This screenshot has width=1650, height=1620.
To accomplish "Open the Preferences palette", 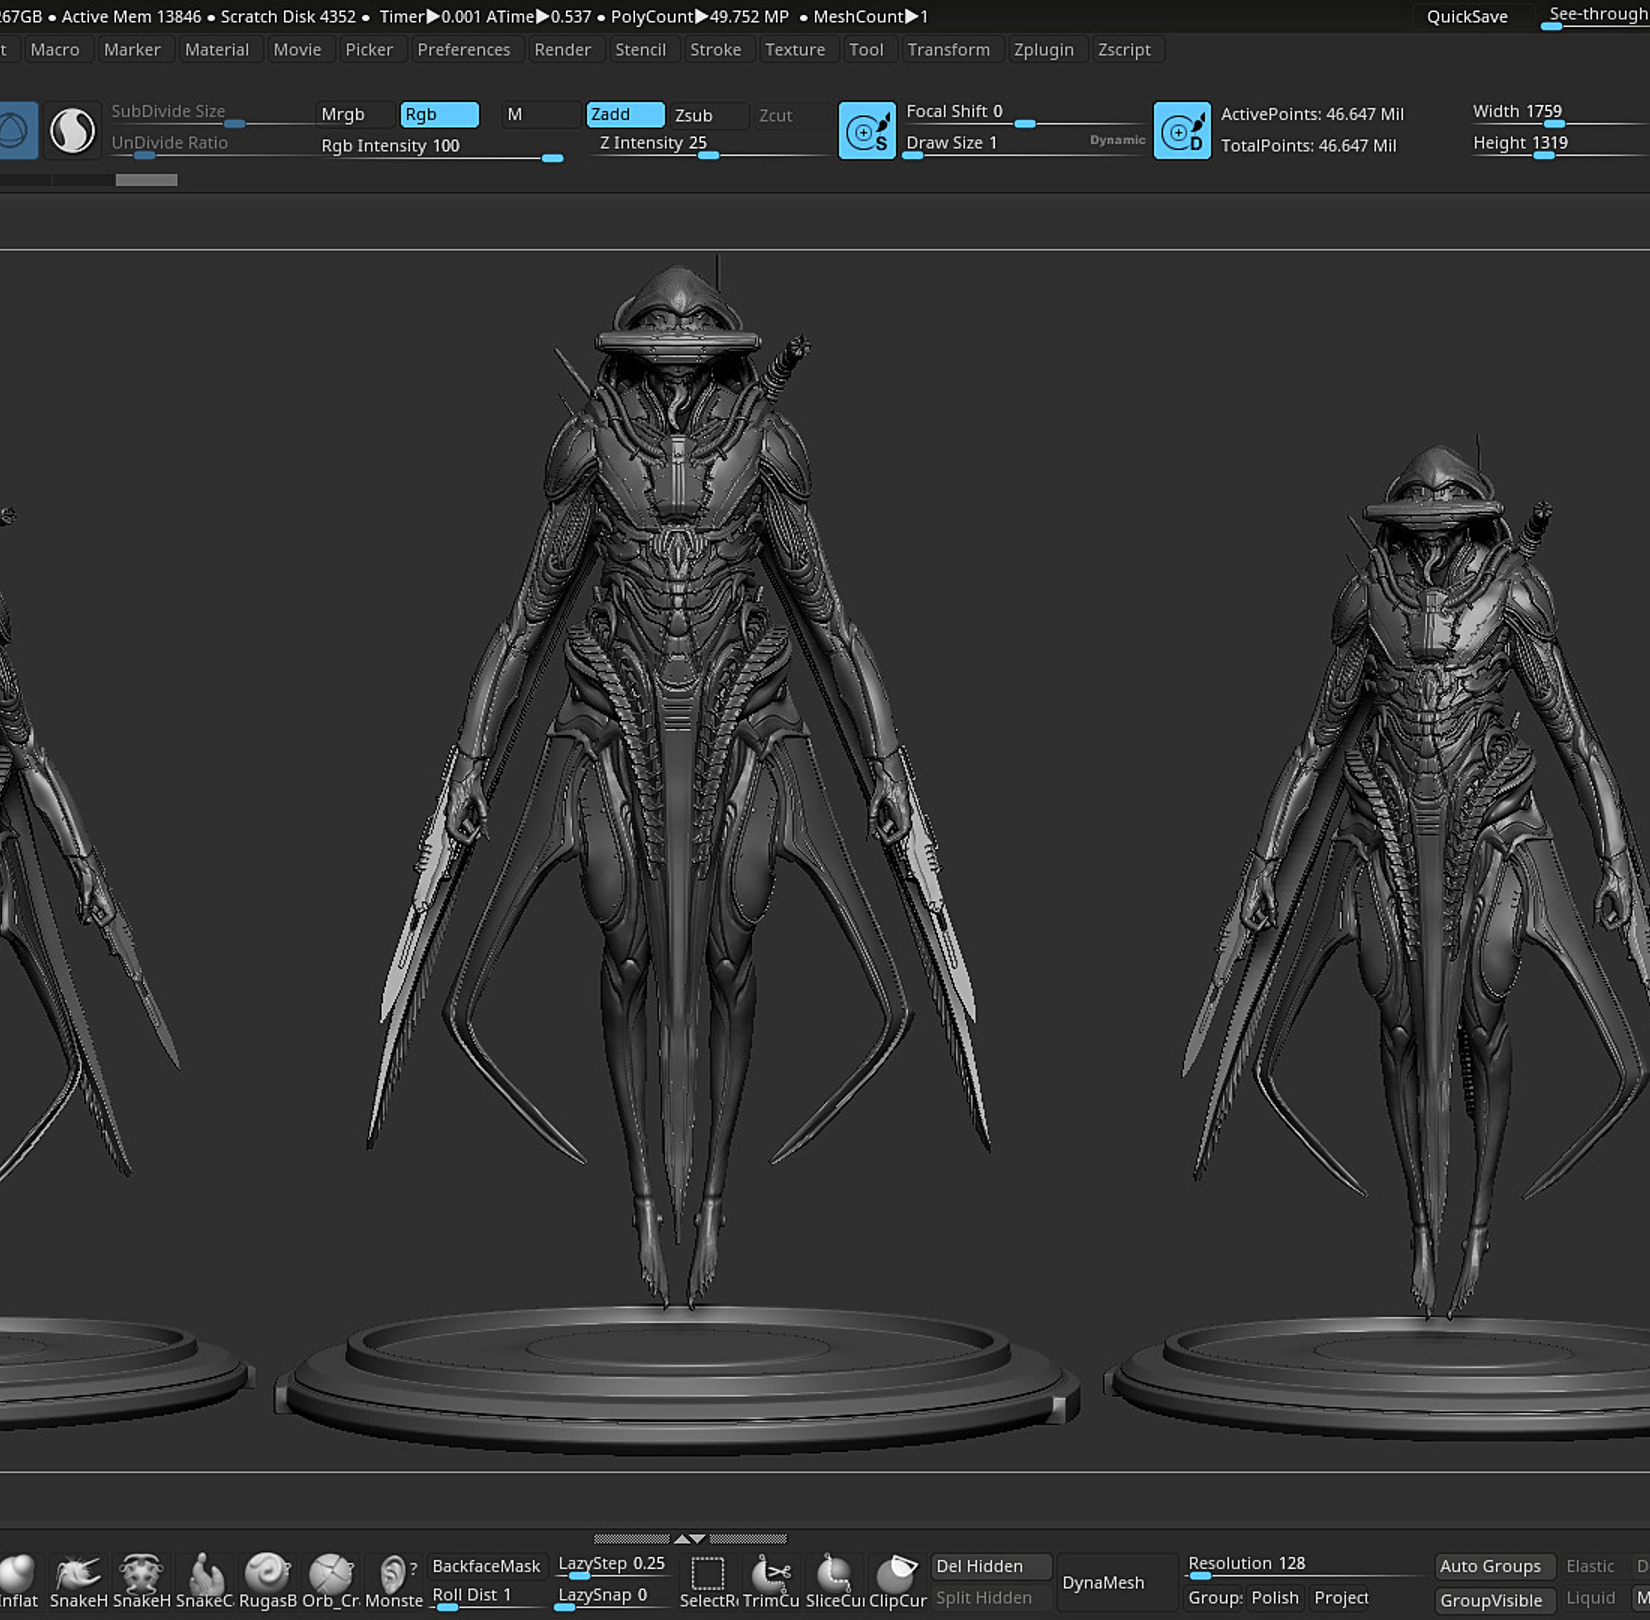I will pyautogui.click(x=463, y=49).
